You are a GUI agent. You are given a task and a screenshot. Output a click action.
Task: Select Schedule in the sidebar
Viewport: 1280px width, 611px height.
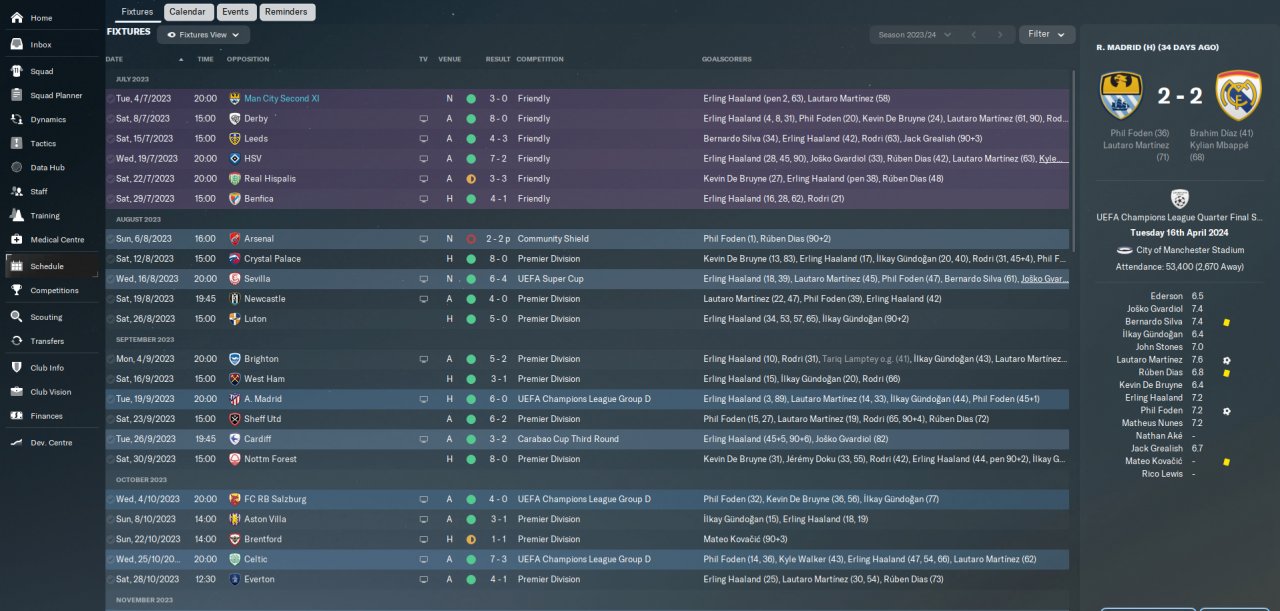[50, 266]
